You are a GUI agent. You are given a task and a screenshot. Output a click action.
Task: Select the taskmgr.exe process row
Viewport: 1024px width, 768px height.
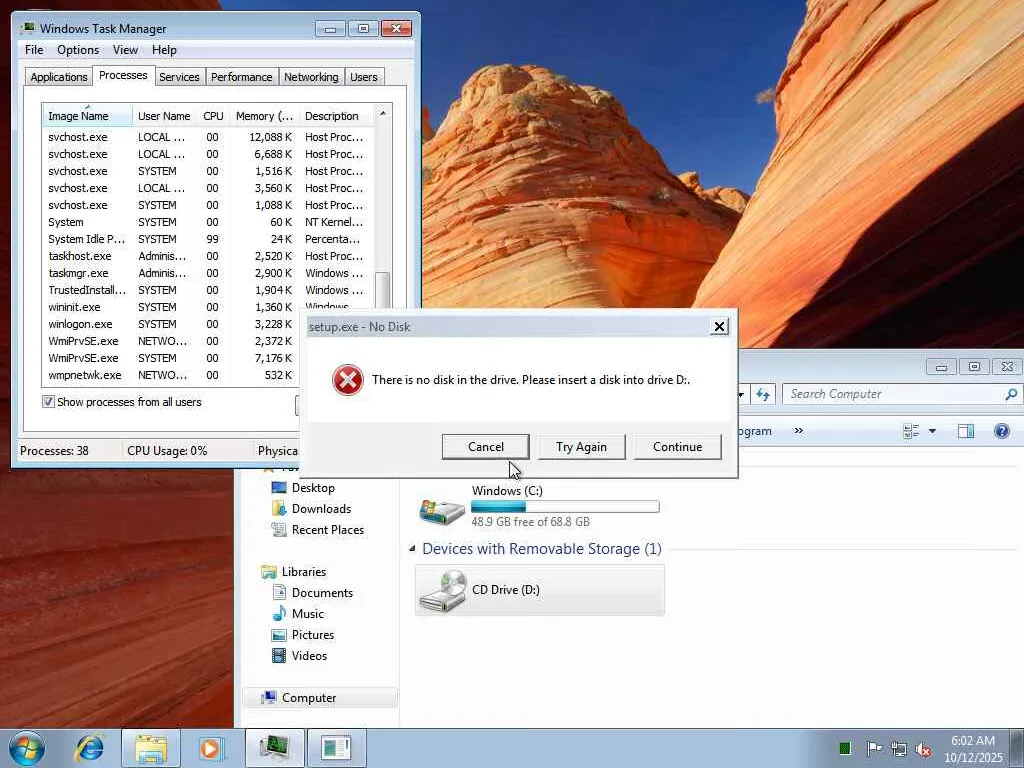206,273
